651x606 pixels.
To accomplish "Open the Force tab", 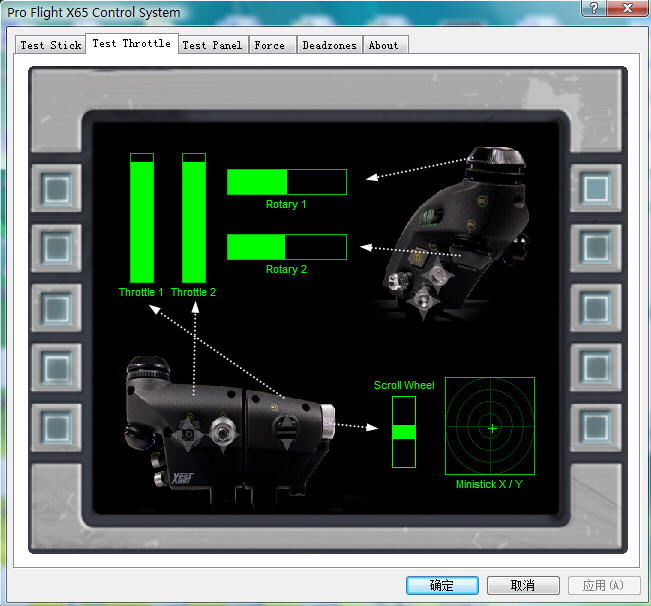I will (270, 45).
